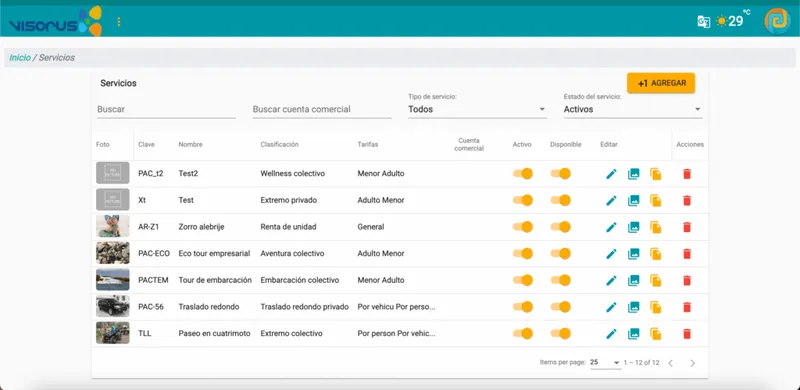Open the user profile avatar
The image size is (800, 390).
[777, 21]
